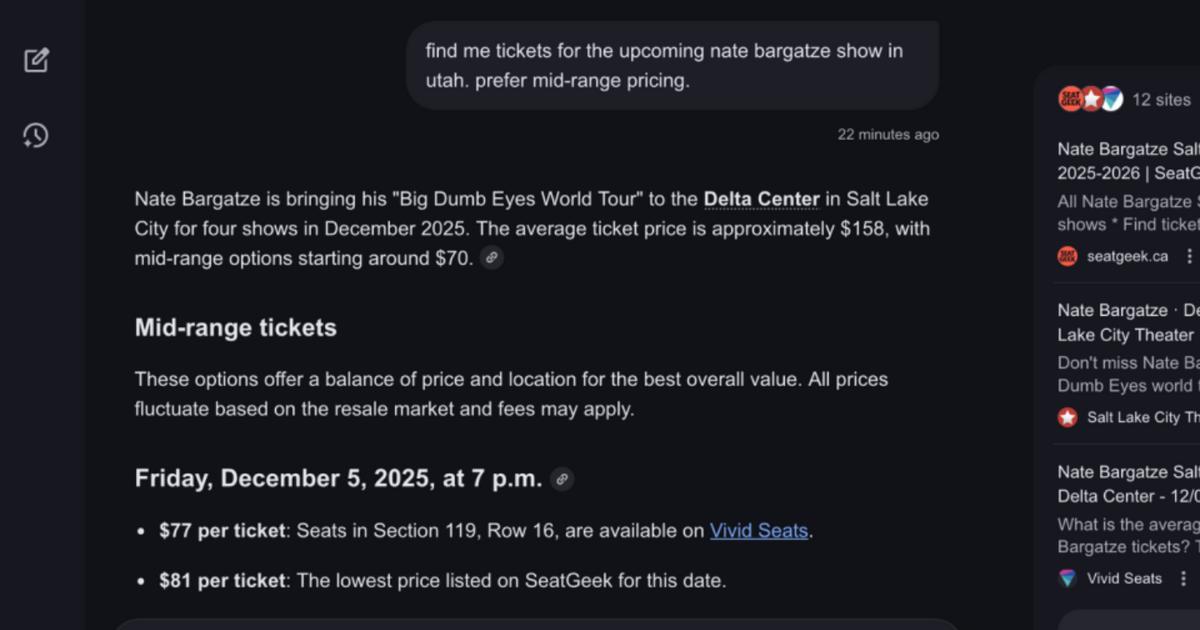Click the seatgeek.ca favicon in the sources
This screenshot has height=630, width=1200.
1068,256
